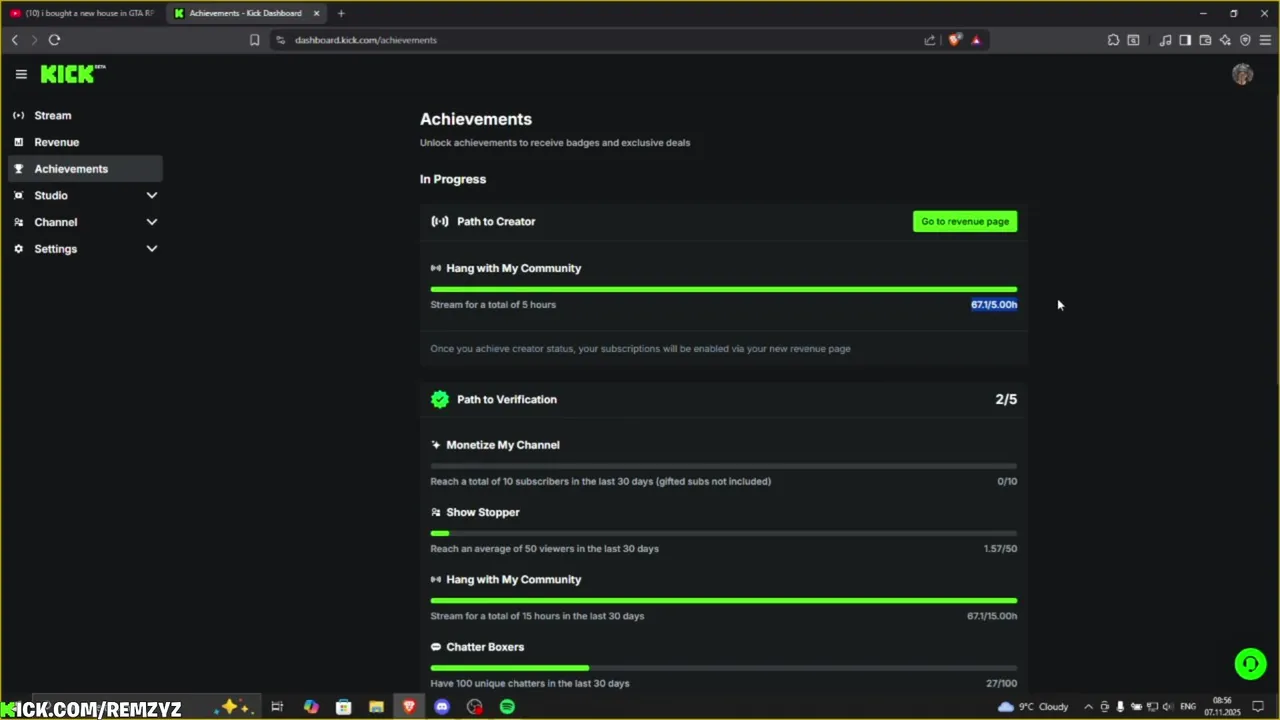Open Brave Shields lion icon
The width and height of the screenshot is (1280, 720).
pos(954,40)
